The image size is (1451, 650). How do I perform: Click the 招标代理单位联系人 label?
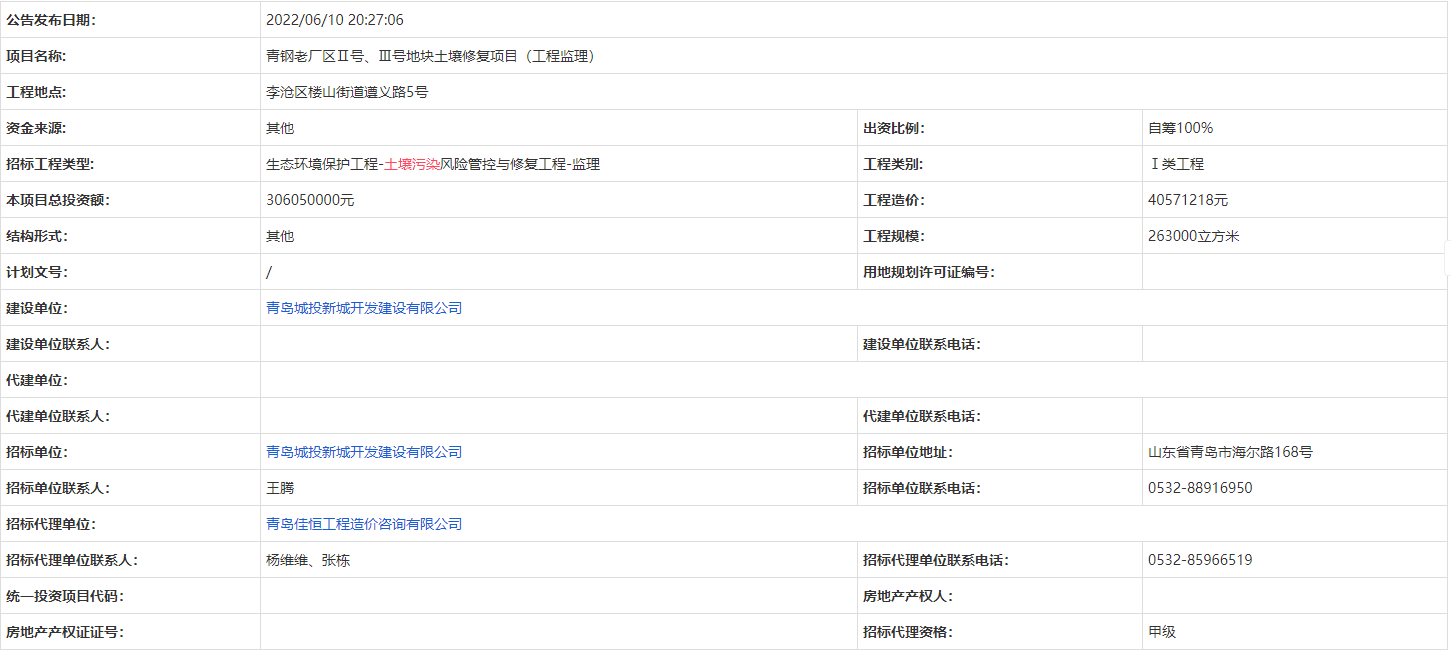(72, 560)
